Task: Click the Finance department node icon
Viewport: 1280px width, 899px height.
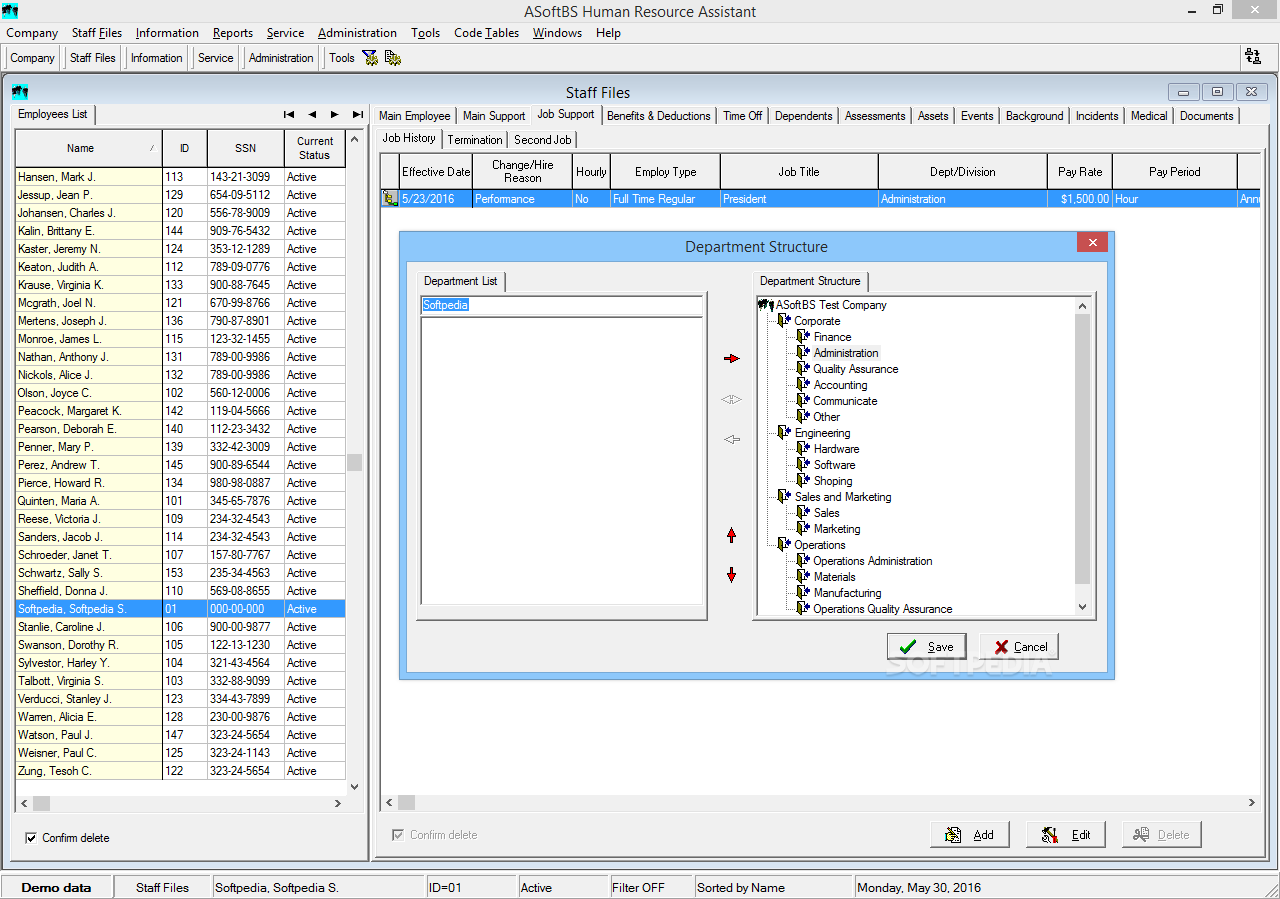Action: point(803,337)
